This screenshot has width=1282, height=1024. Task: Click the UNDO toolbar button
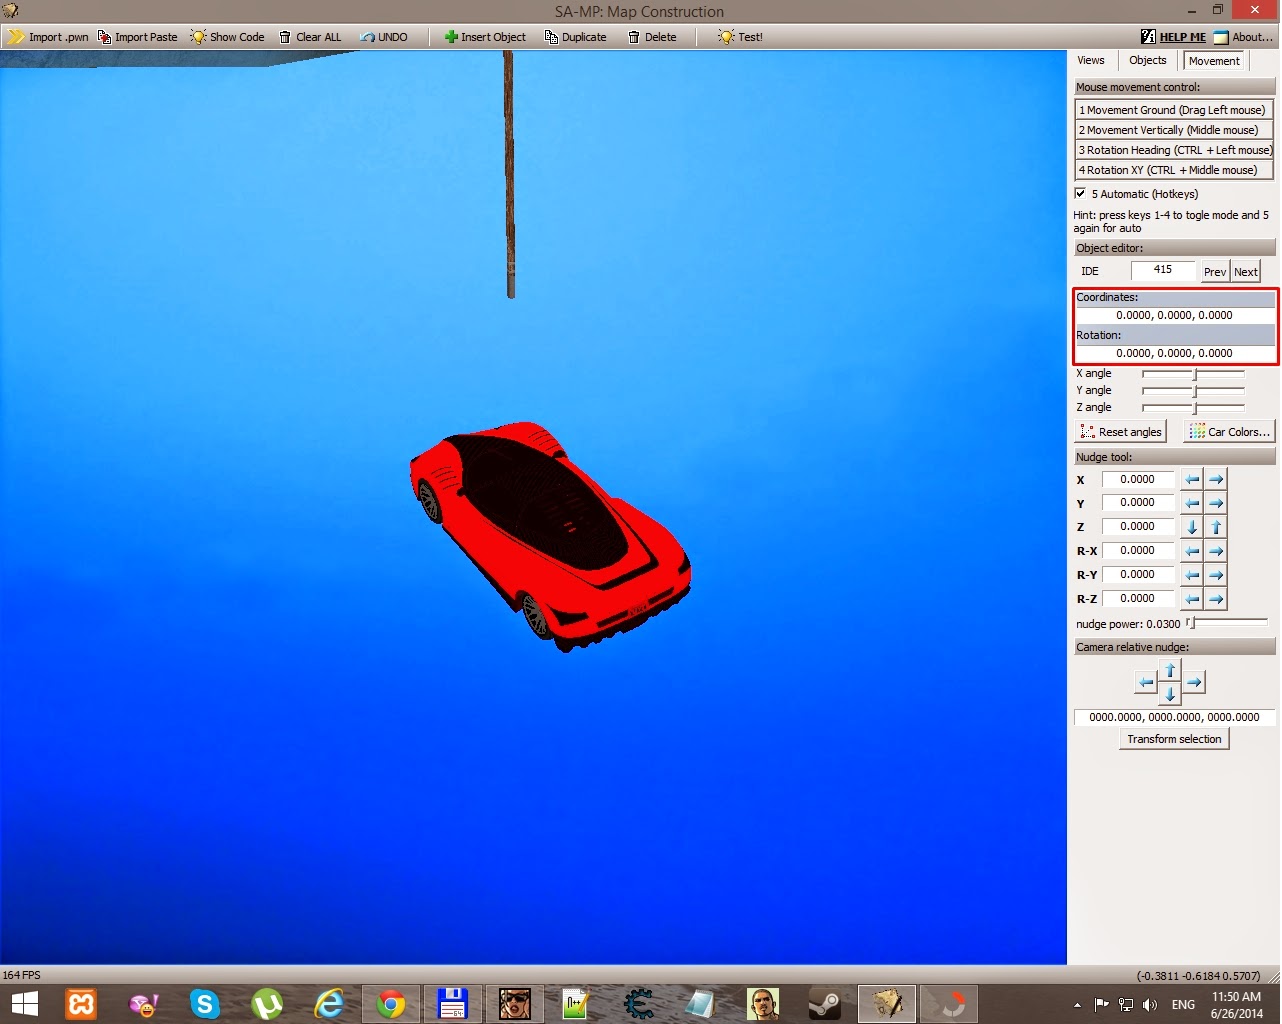tap(384, 37)
